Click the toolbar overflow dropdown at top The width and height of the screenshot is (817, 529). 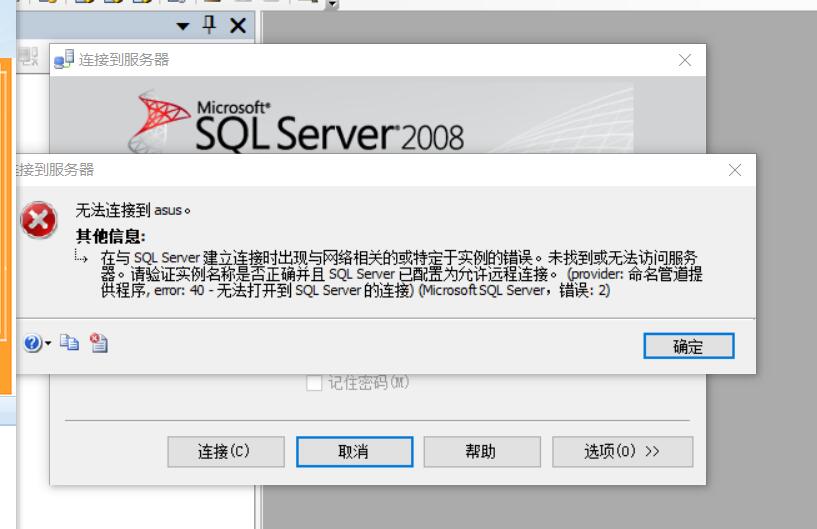[332, 5]
